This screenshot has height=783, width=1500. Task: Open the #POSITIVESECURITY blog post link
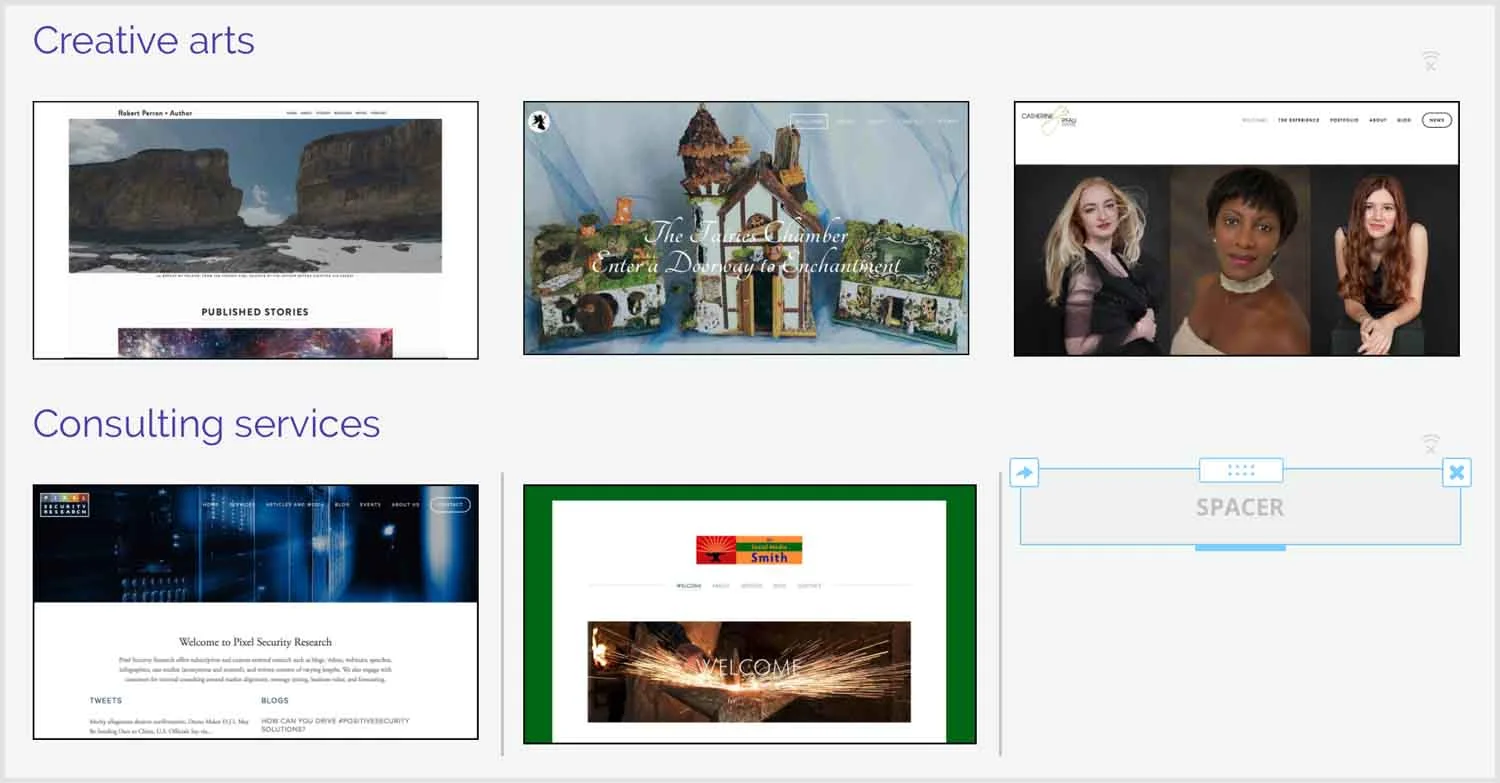coord(336,722)
